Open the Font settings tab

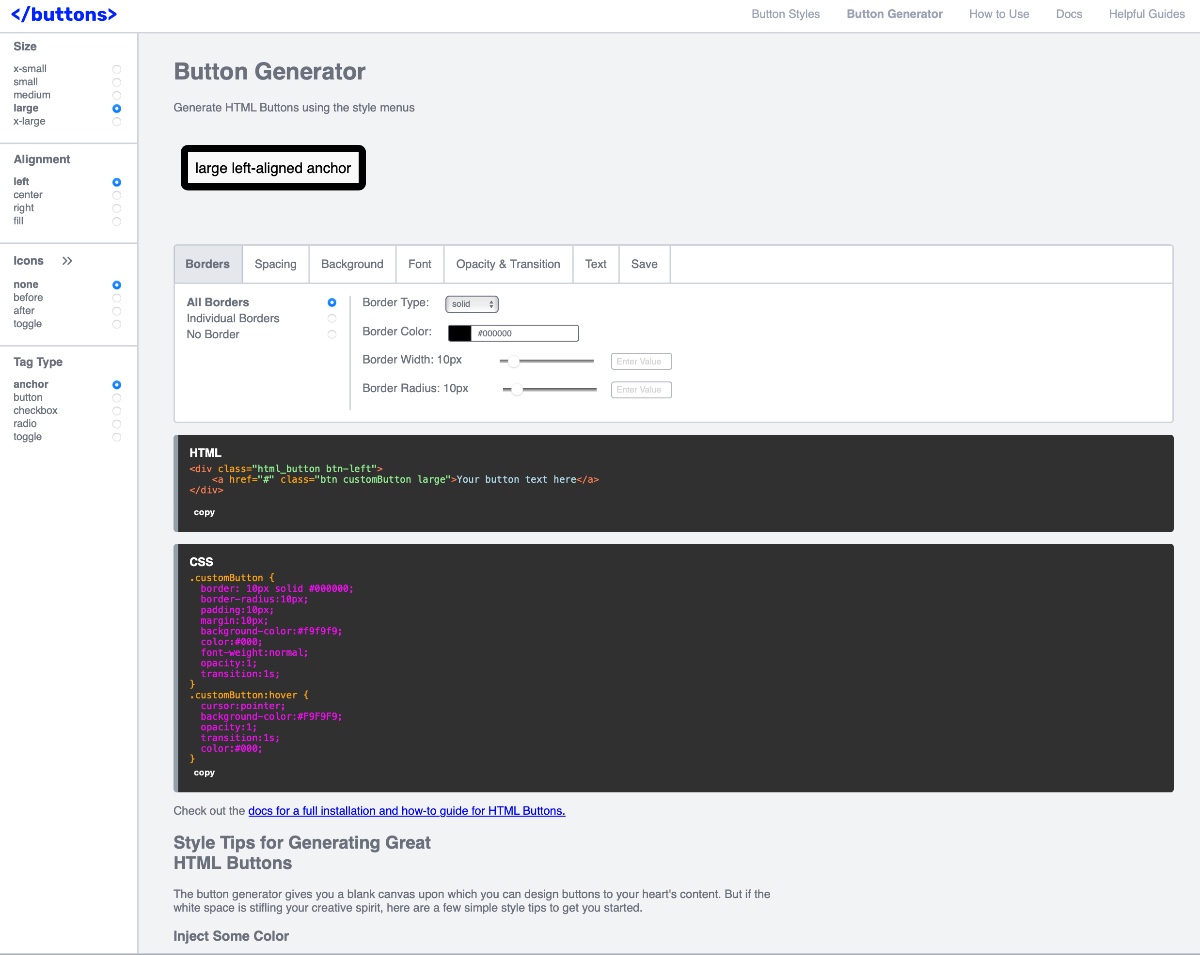[x=419, y=264]
